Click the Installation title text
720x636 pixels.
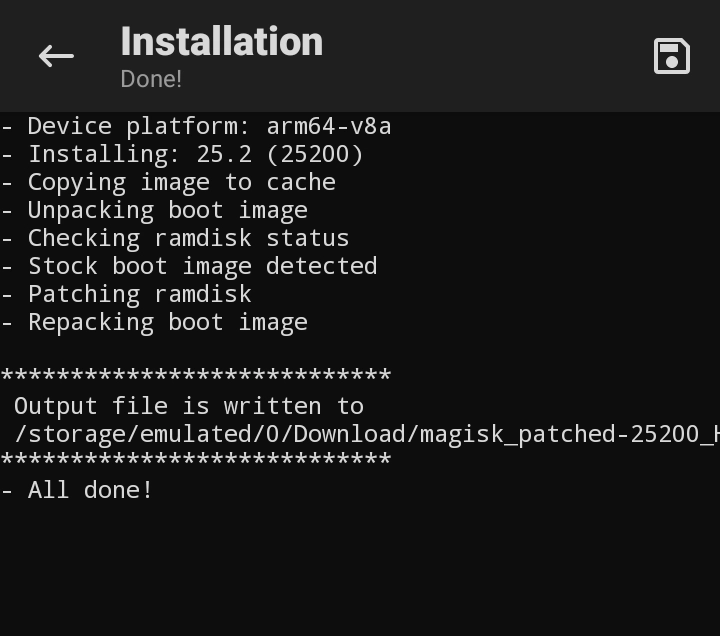pyautogui.click(x=221, y=42)
